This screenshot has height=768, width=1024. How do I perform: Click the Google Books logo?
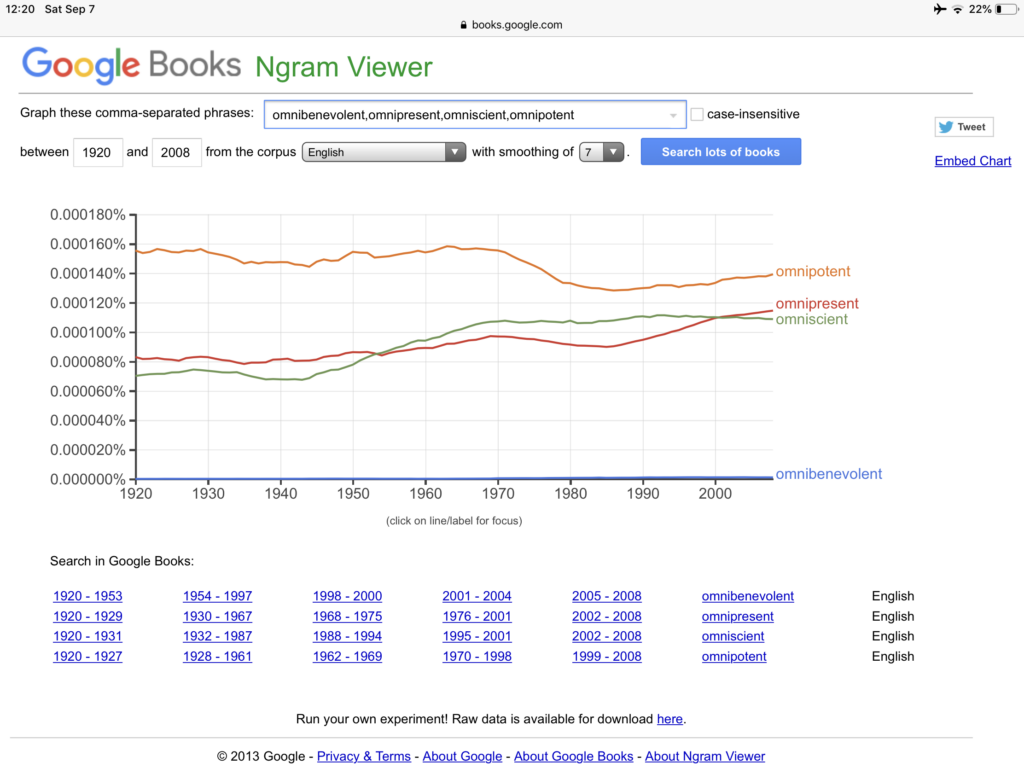point(131,65)
